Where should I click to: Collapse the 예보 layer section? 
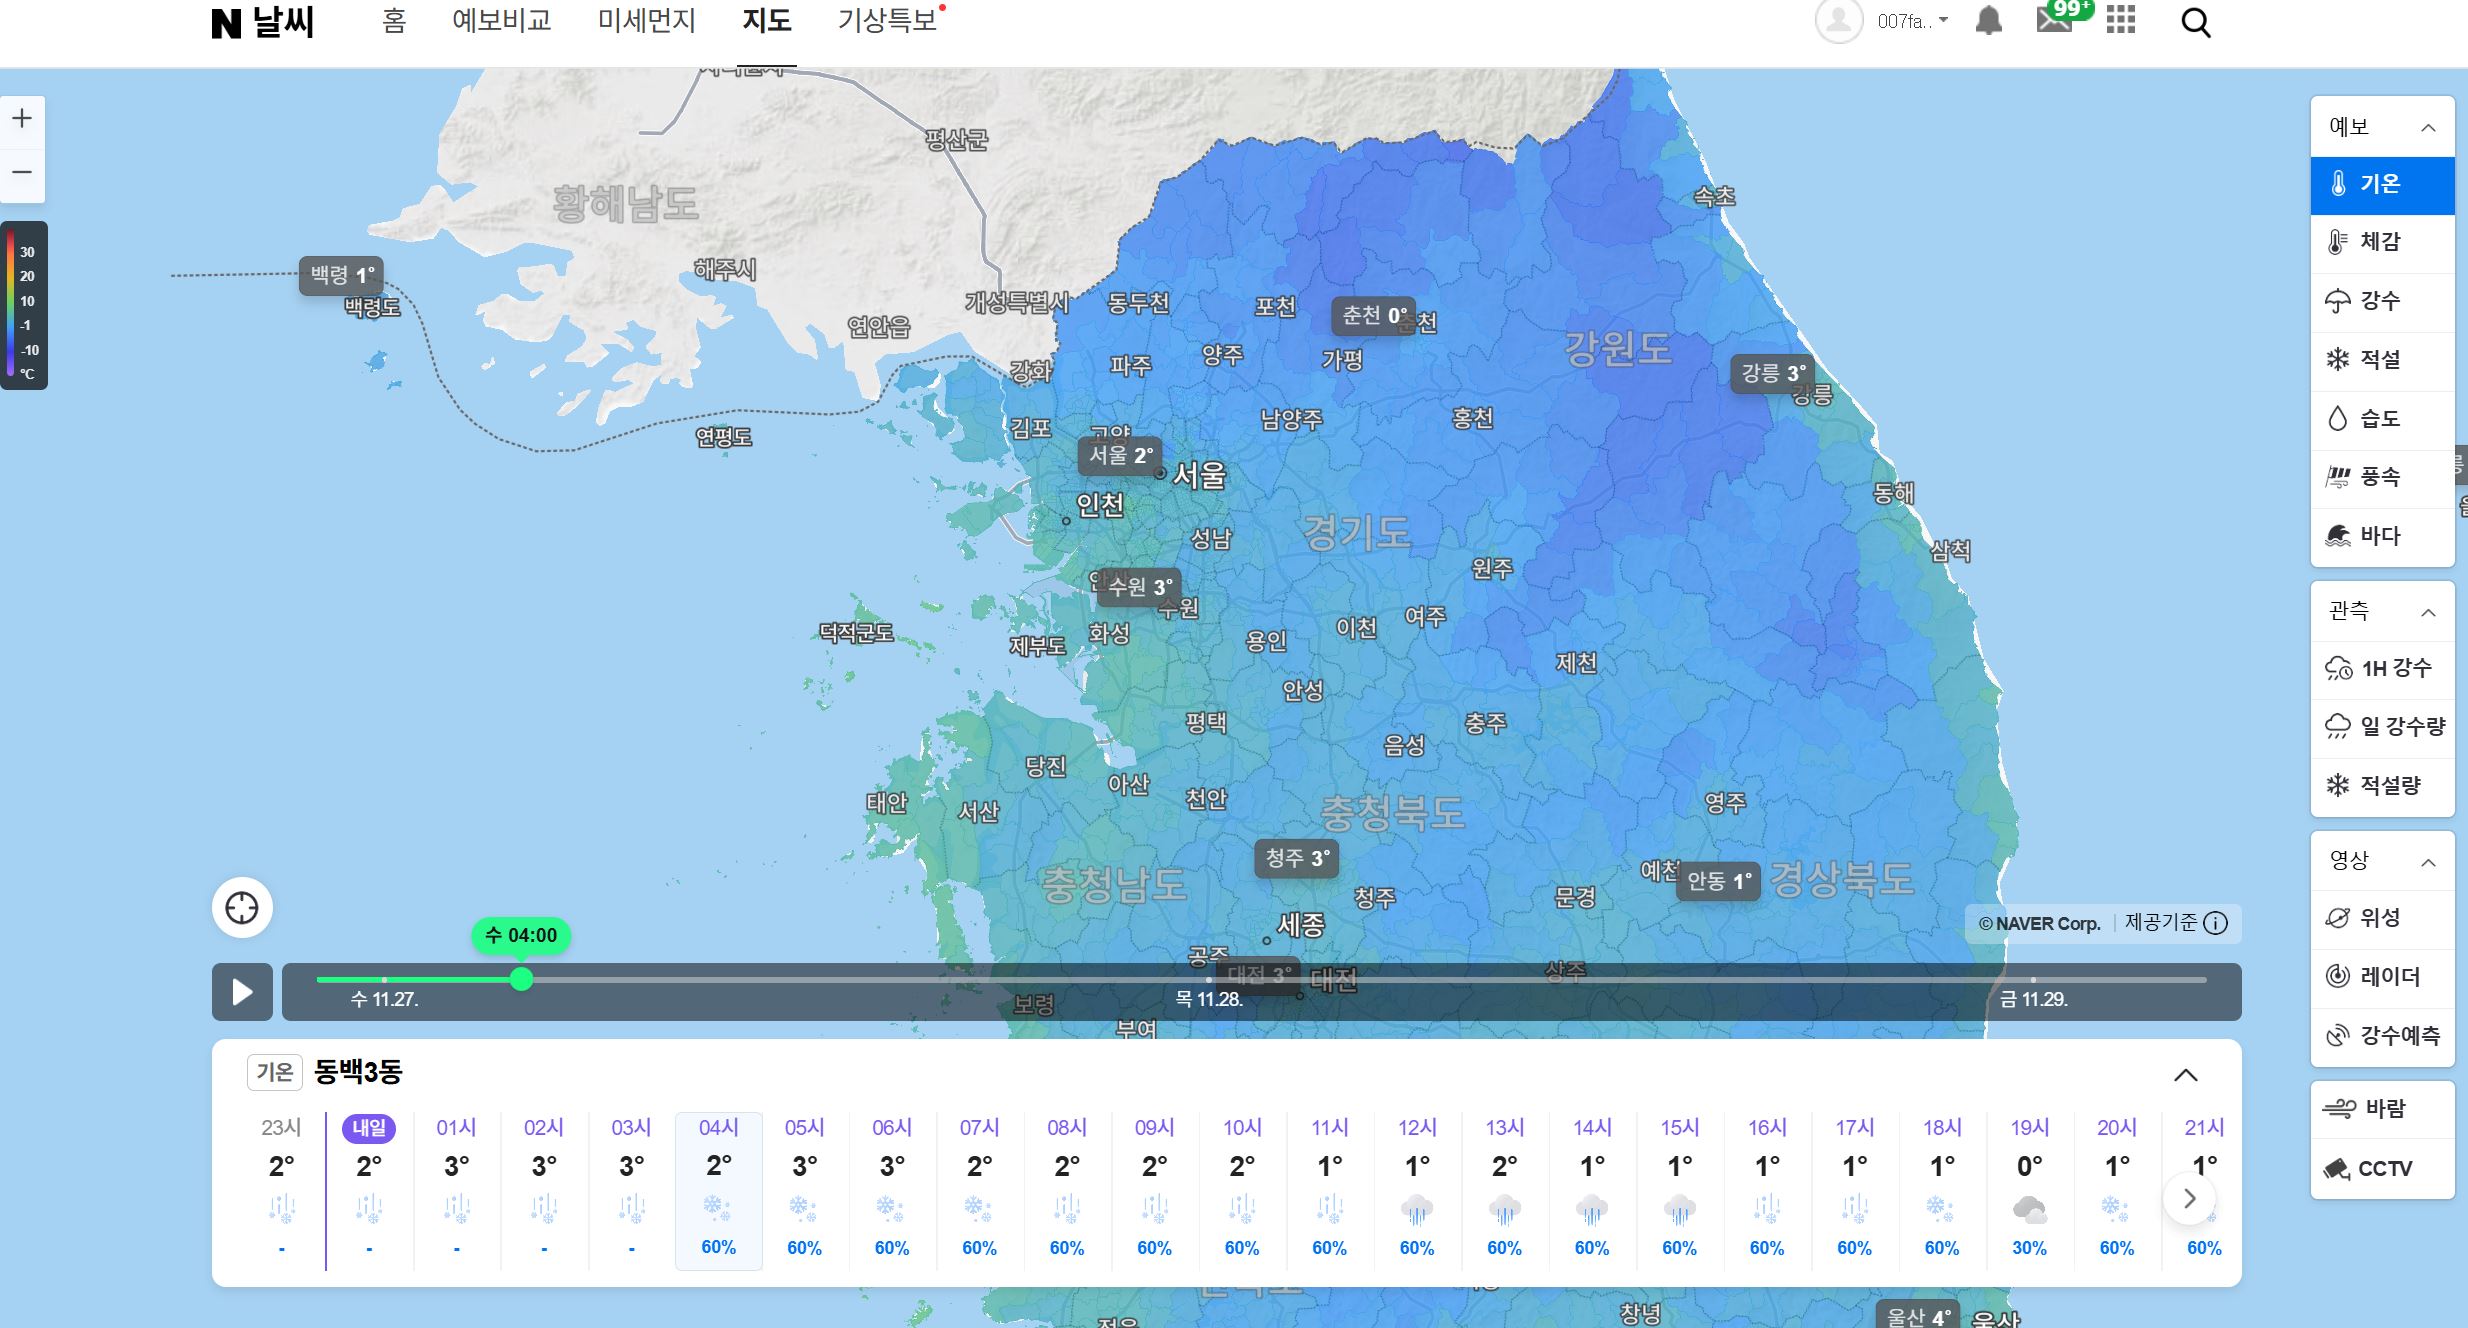(2427, 128)
